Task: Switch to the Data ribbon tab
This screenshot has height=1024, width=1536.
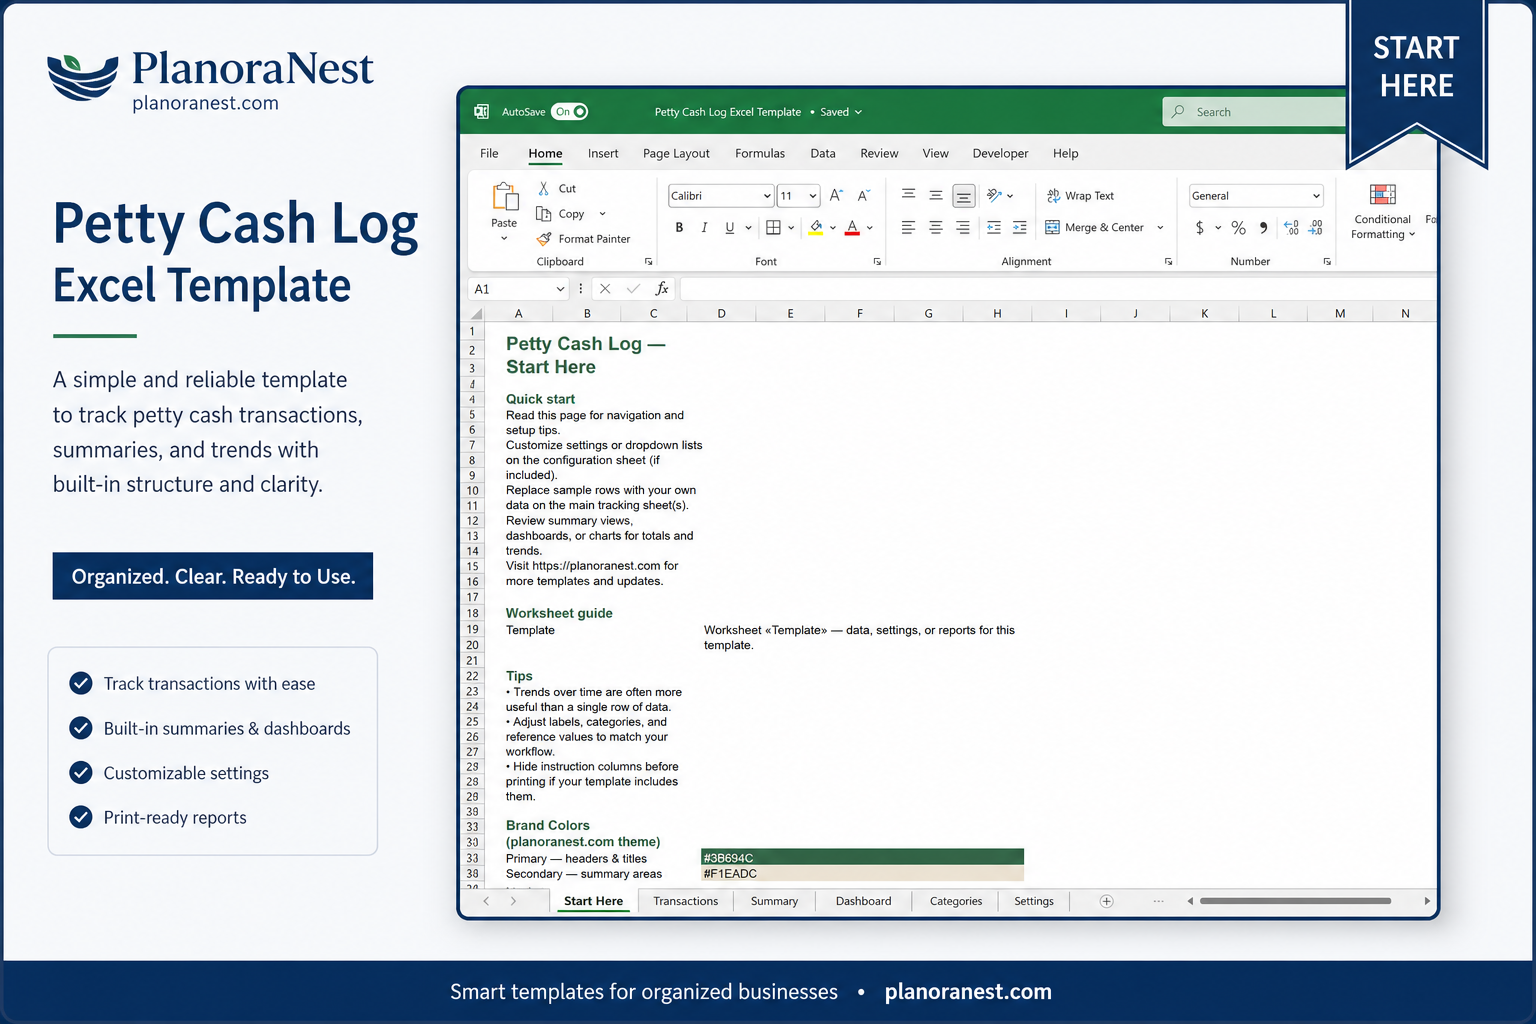Action: 823,153
